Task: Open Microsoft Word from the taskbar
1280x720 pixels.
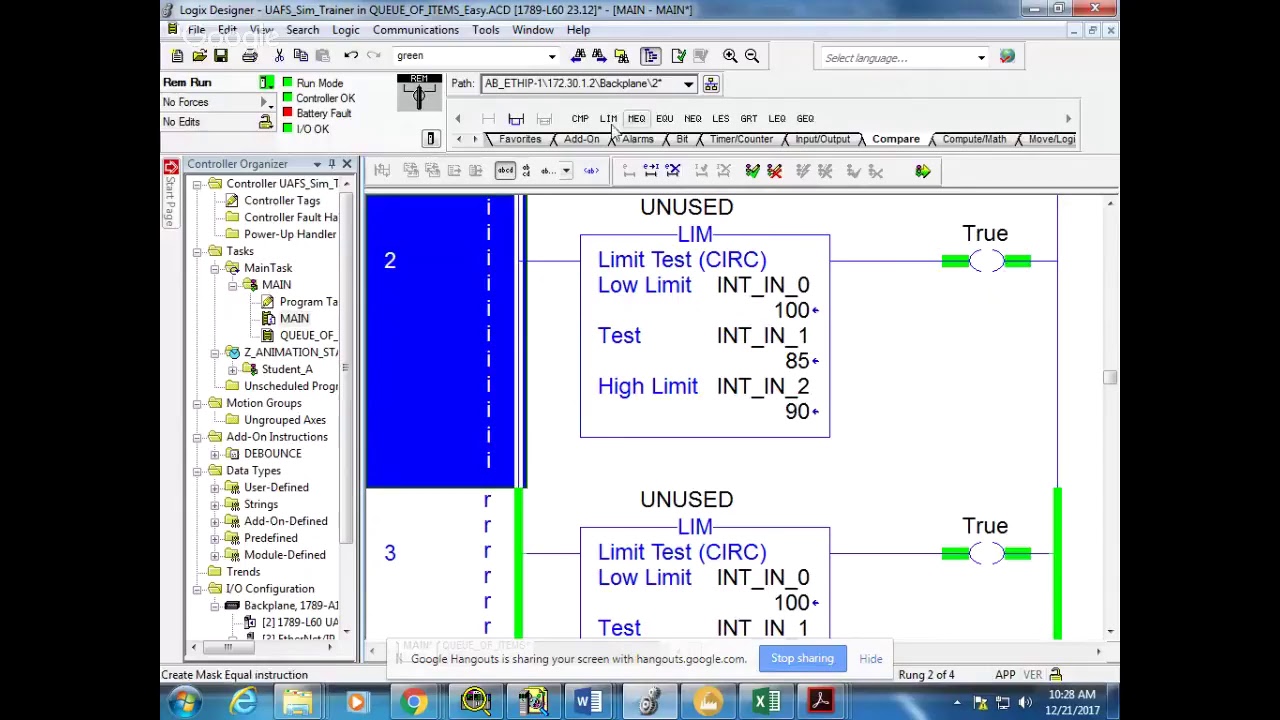Action: [x=589, y=702]
